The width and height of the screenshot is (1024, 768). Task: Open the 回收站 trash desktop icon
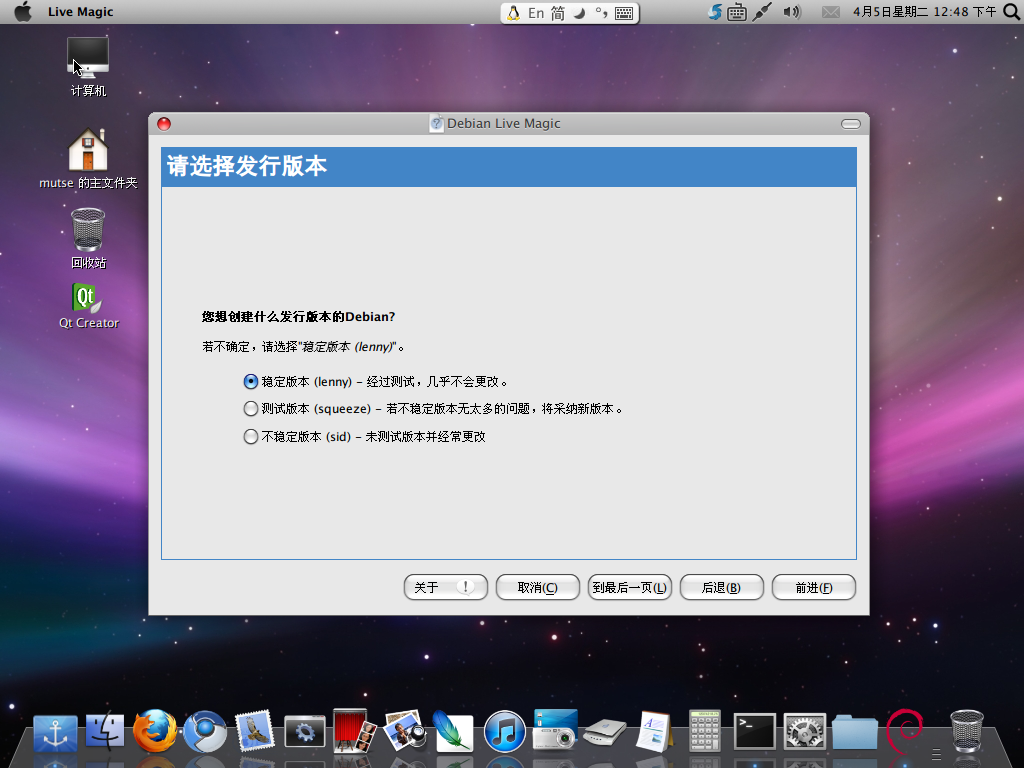pos(88,238)
